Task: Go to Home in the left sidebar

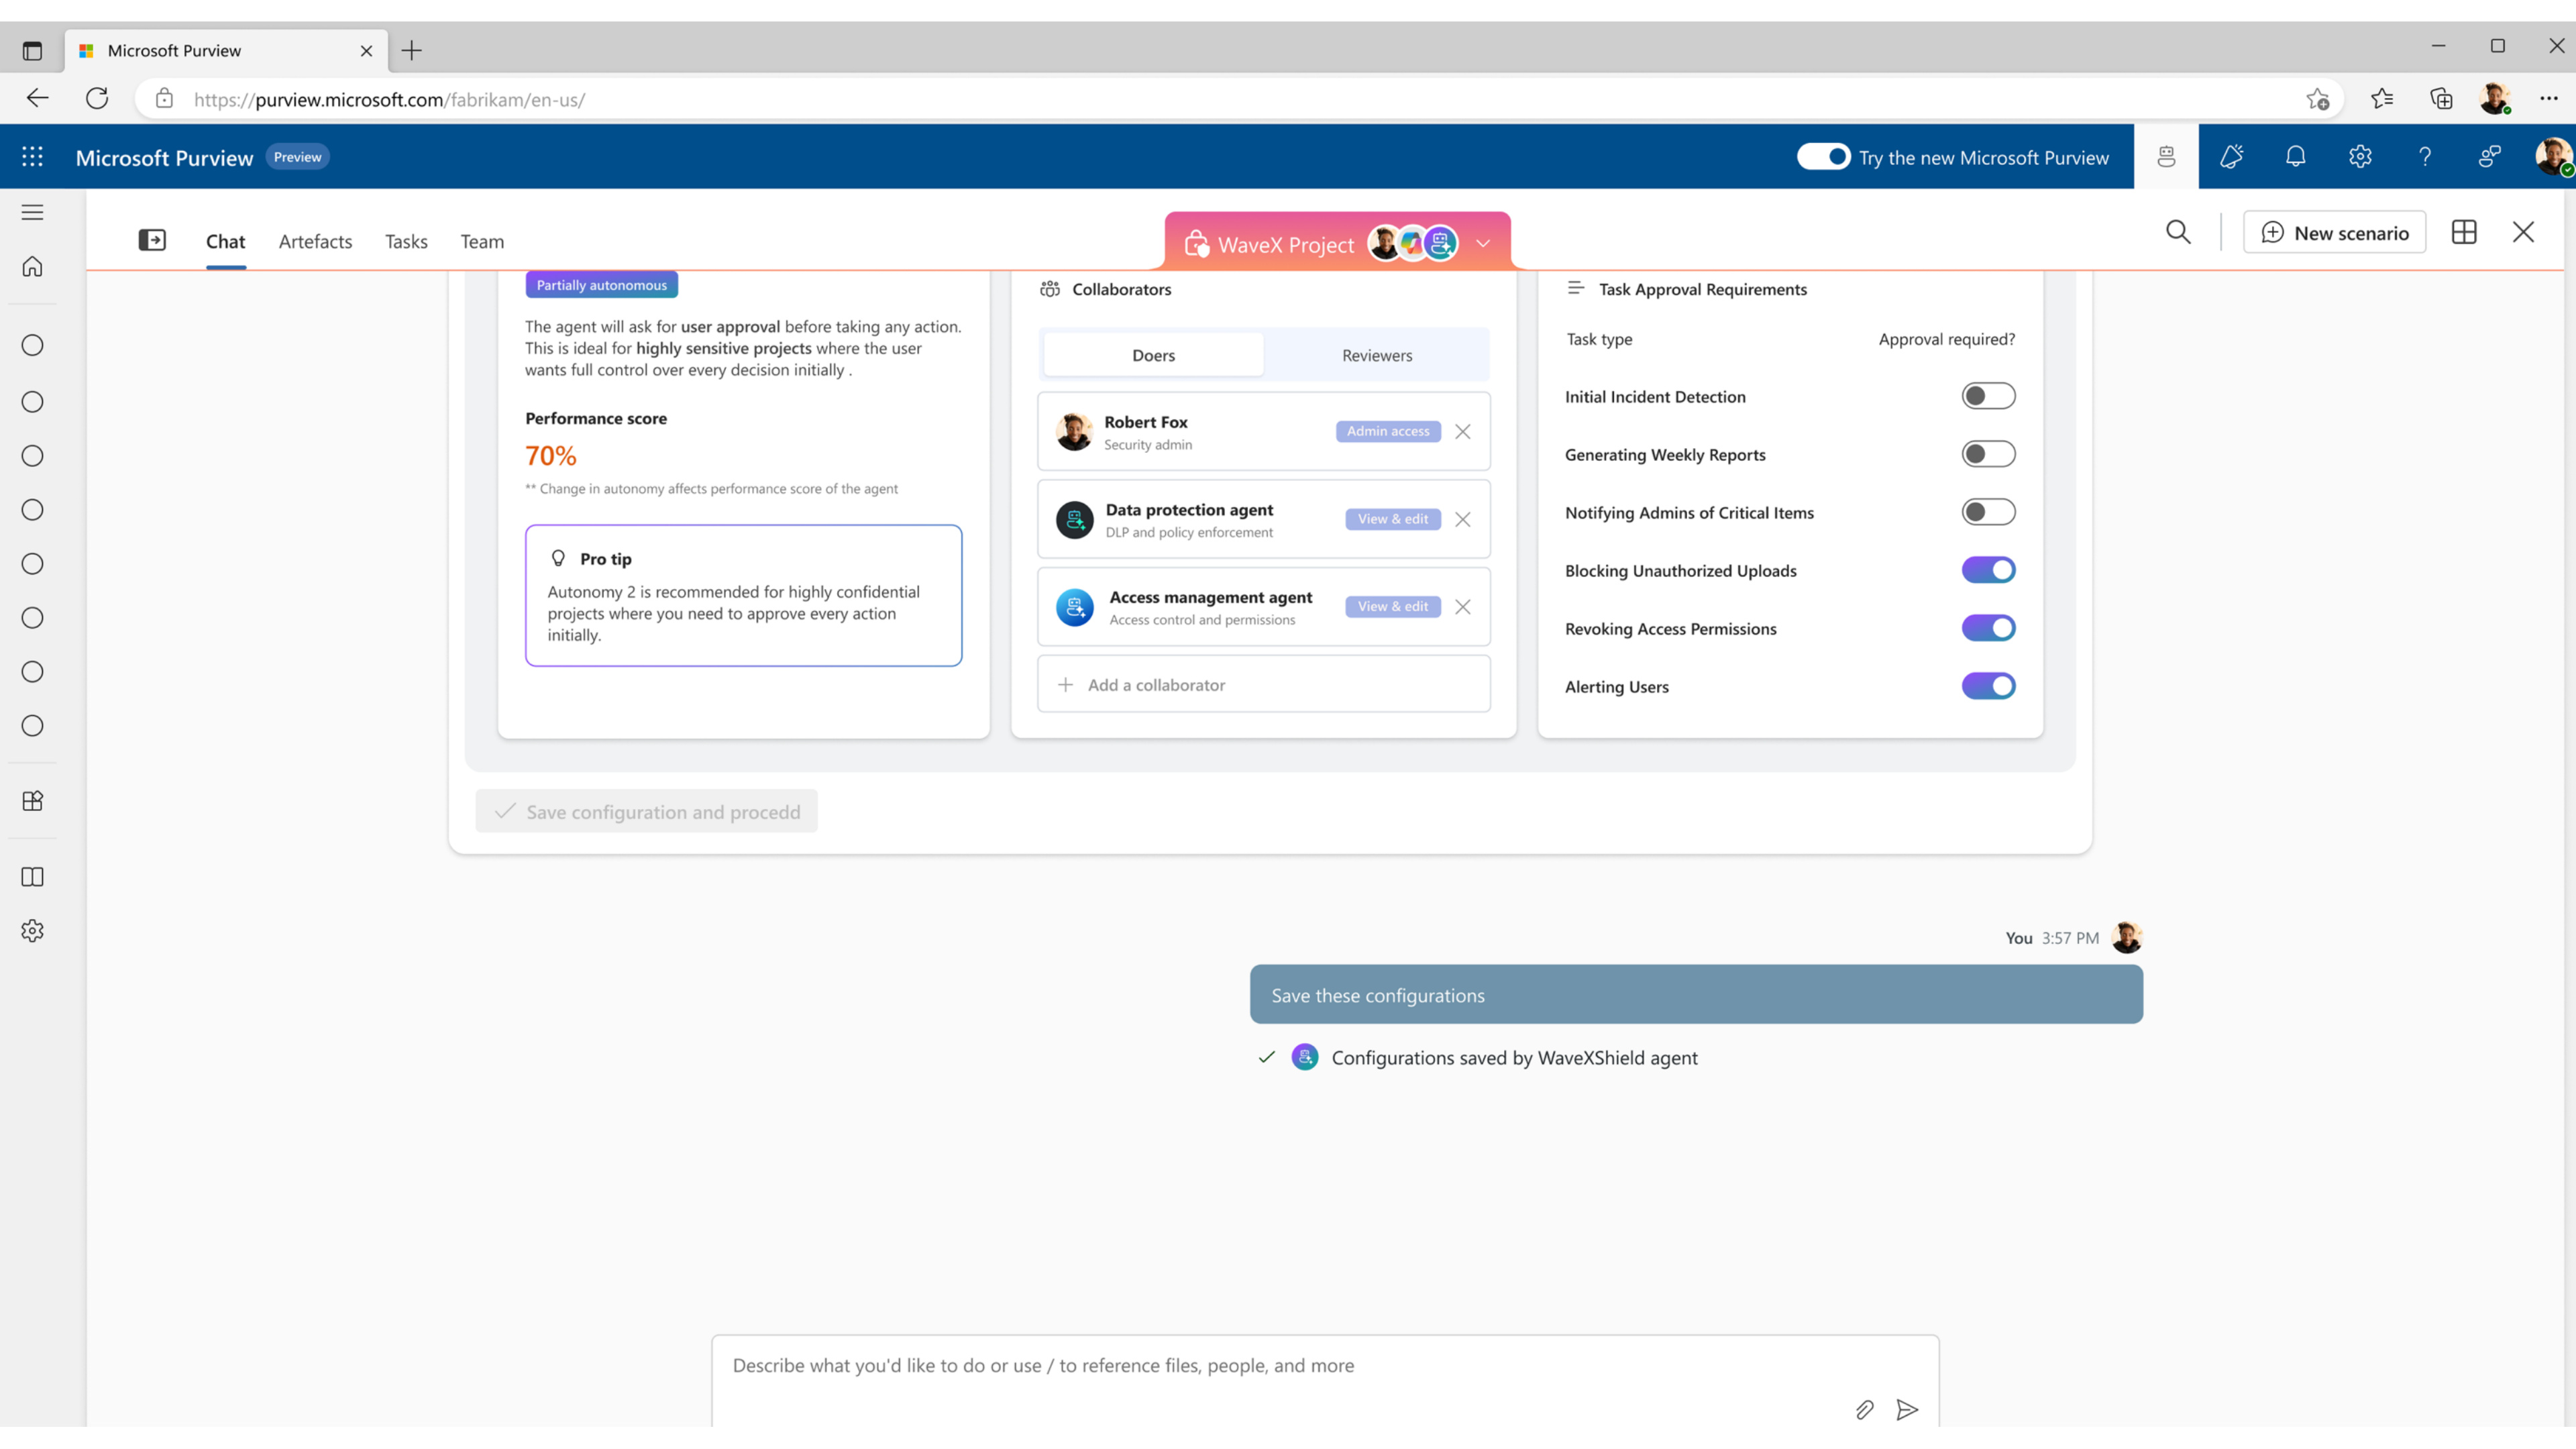Action: click(32, 266)
